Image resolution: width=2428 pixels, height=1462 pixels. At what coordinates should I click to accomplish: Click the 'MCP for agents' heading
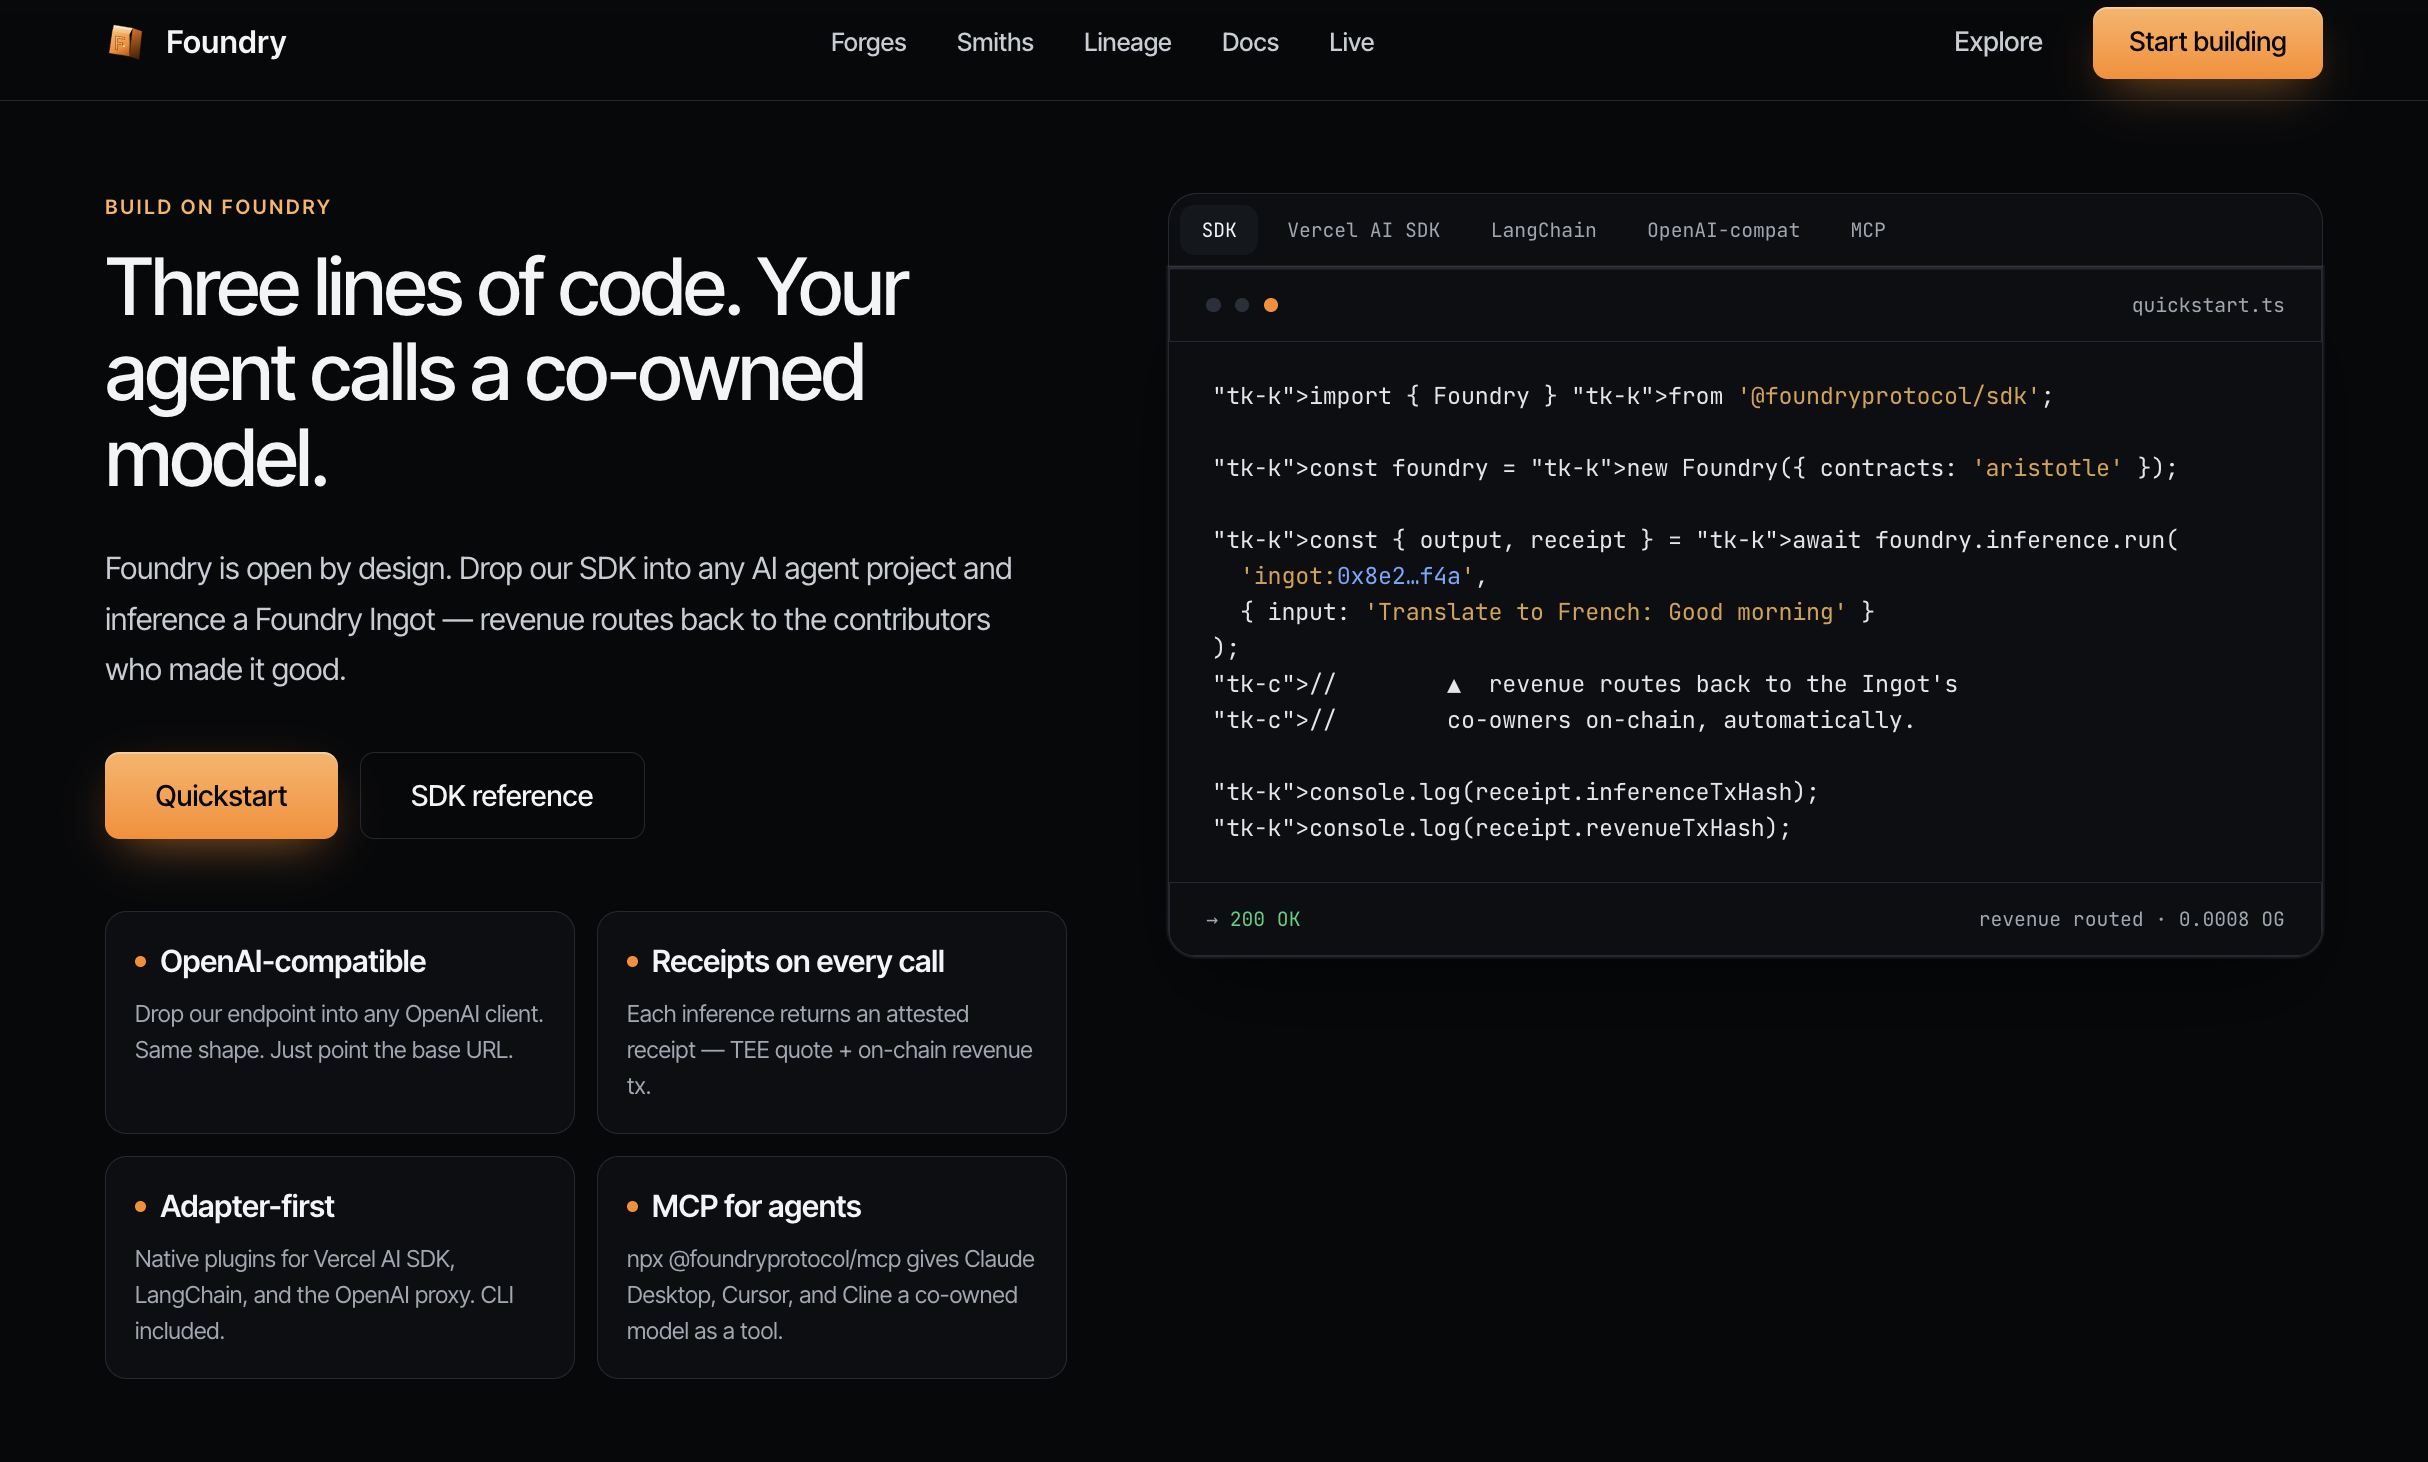(756, 1206)
